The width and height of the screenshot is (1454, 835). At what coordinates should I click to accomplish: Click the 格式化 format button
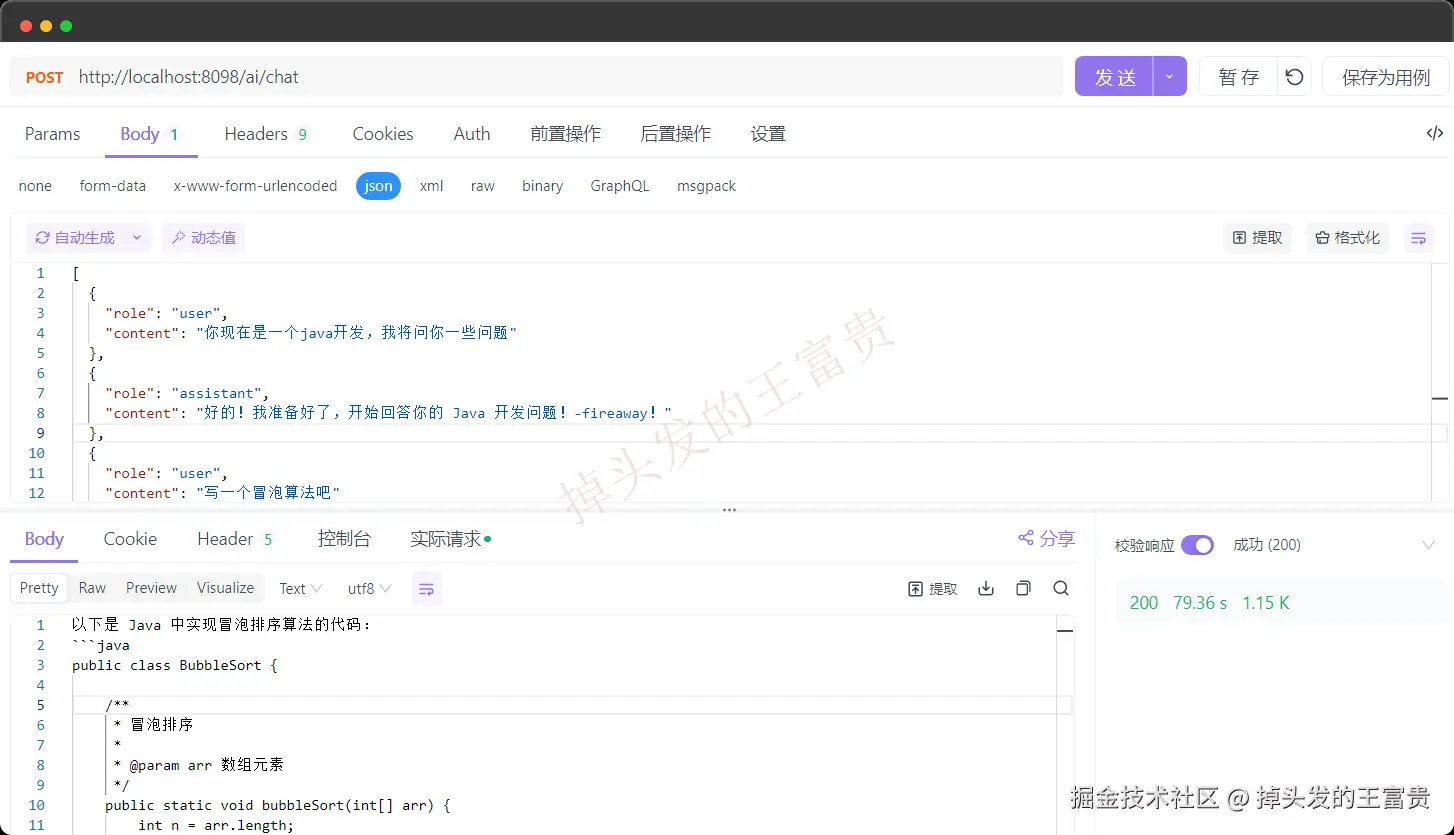click(1347, 238)
